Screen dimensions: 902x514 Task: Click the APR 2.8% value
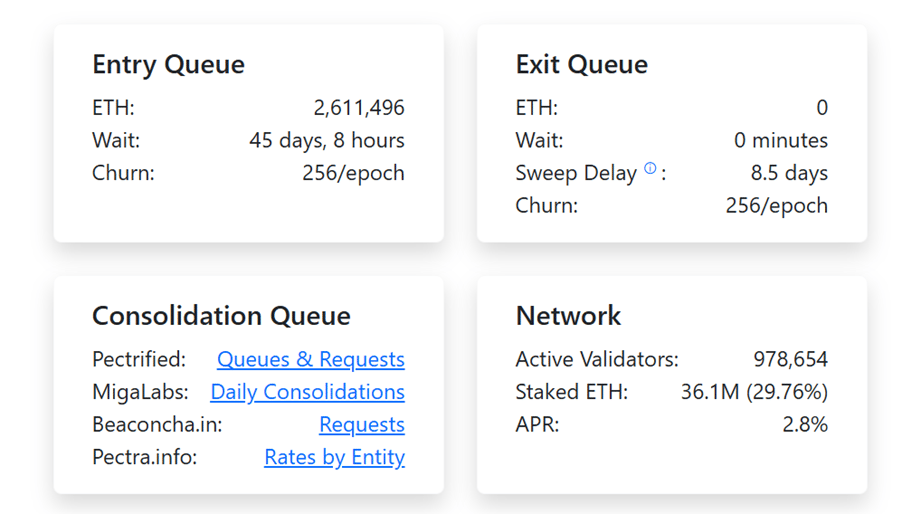click(x=804, y=425)
